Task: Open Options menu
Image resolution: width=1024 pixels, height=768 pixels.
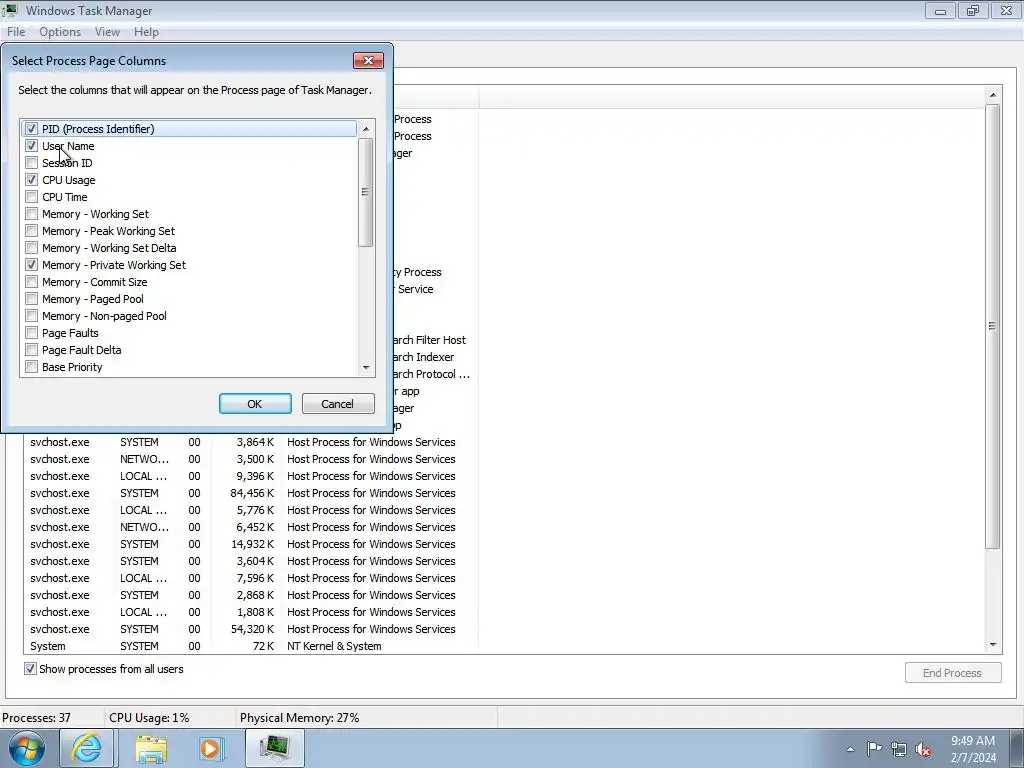Action: (60, 31)
